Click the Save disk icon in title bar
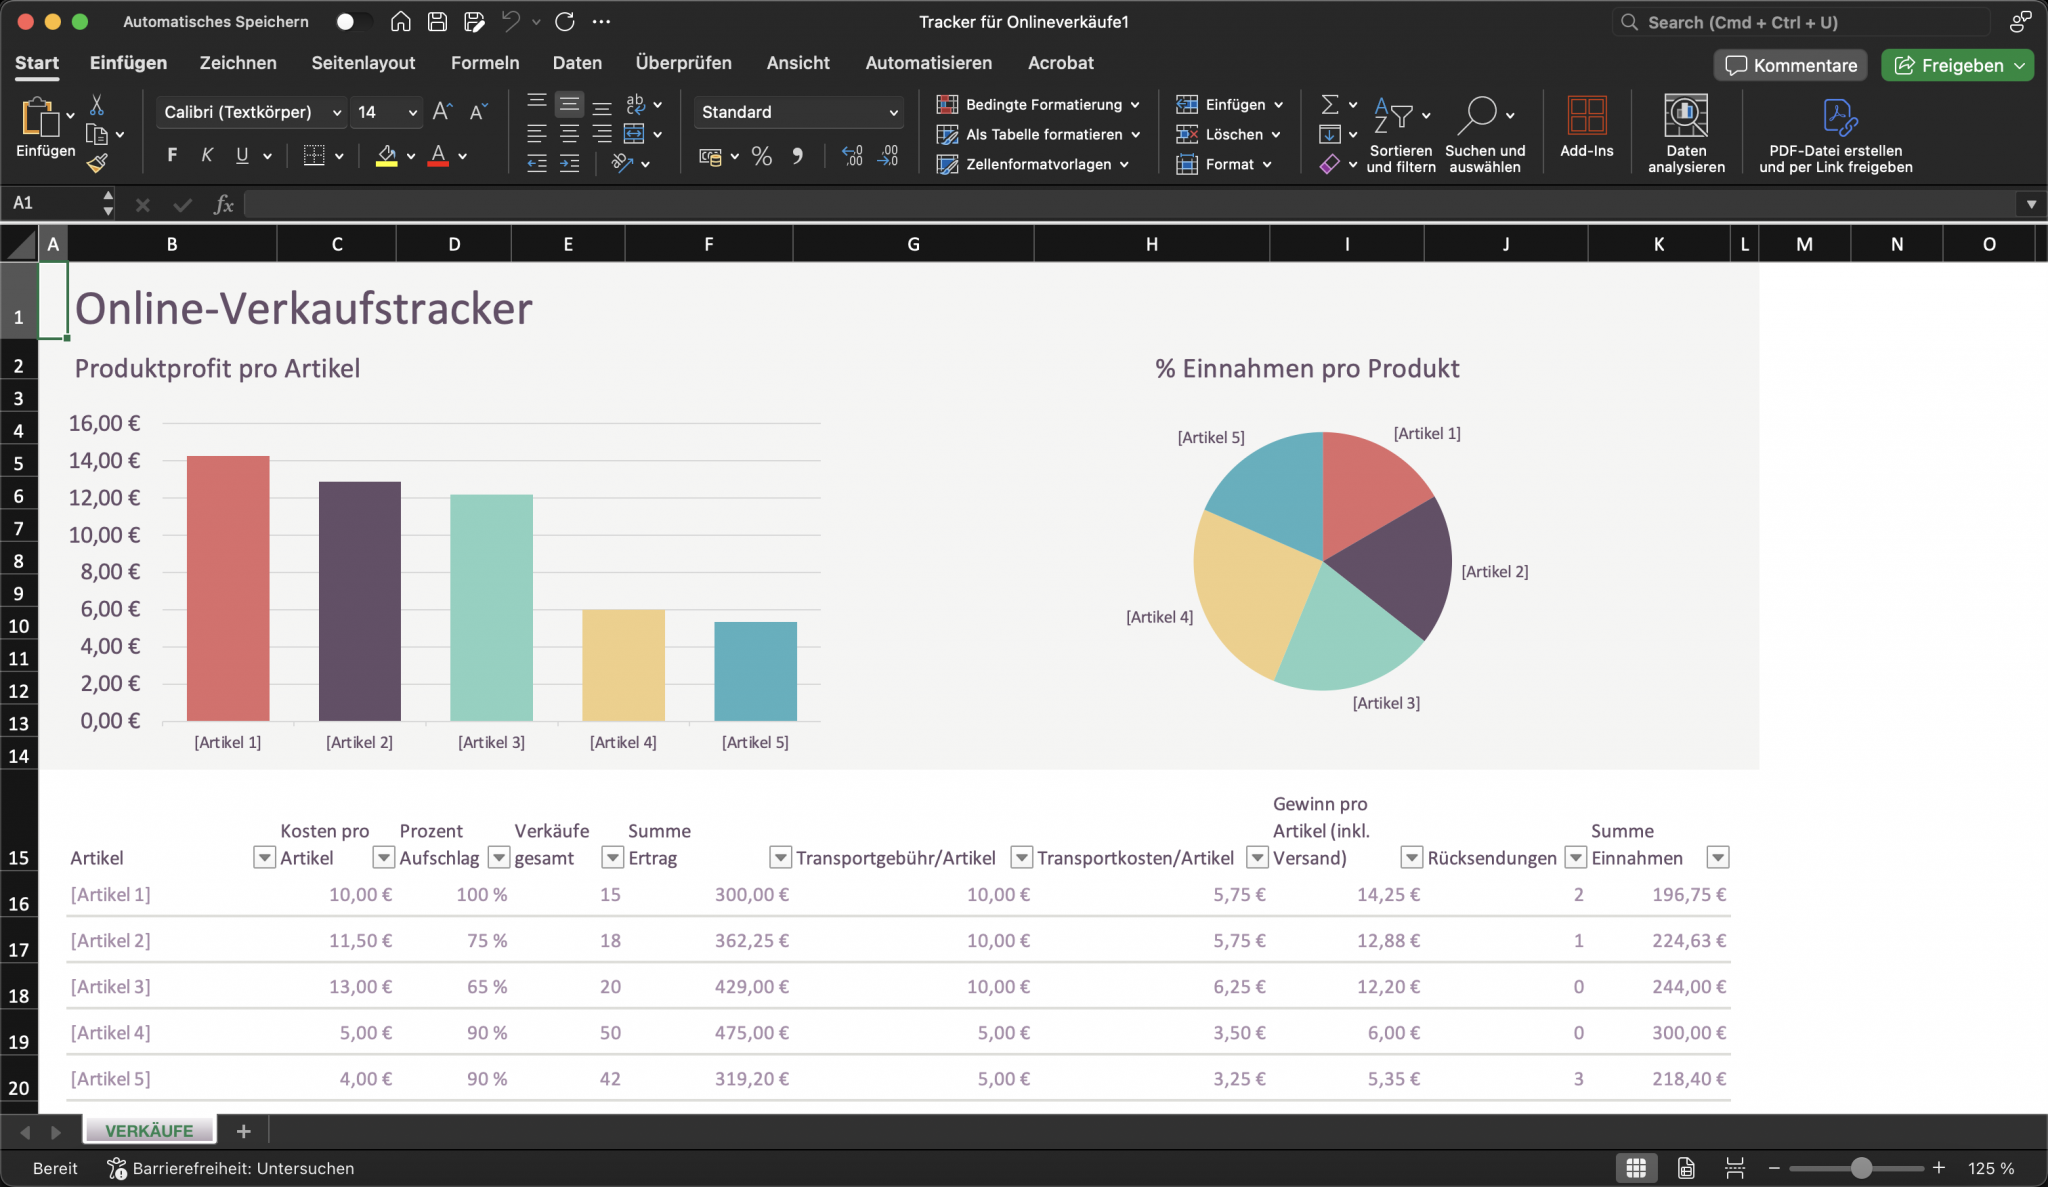Viewport: 2048px width, 1187px height. [x=437, y=21]
